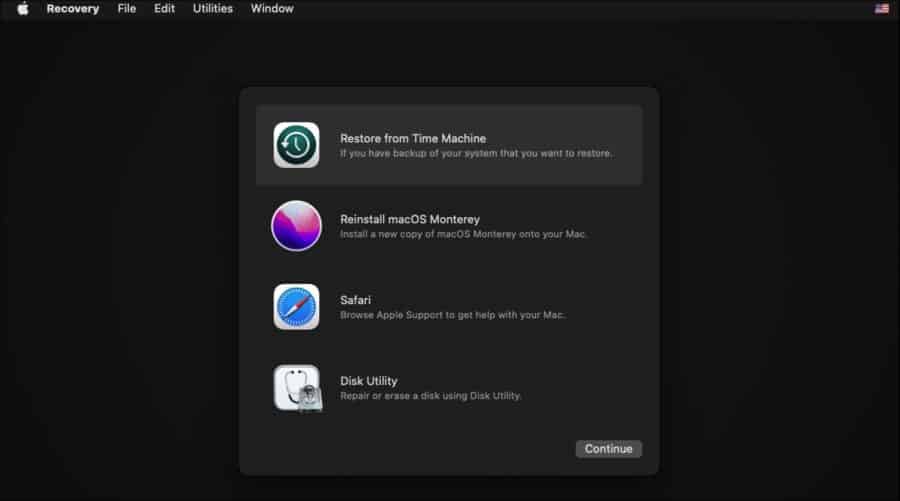
Task: Select the Safari option title
Action: 355,300
